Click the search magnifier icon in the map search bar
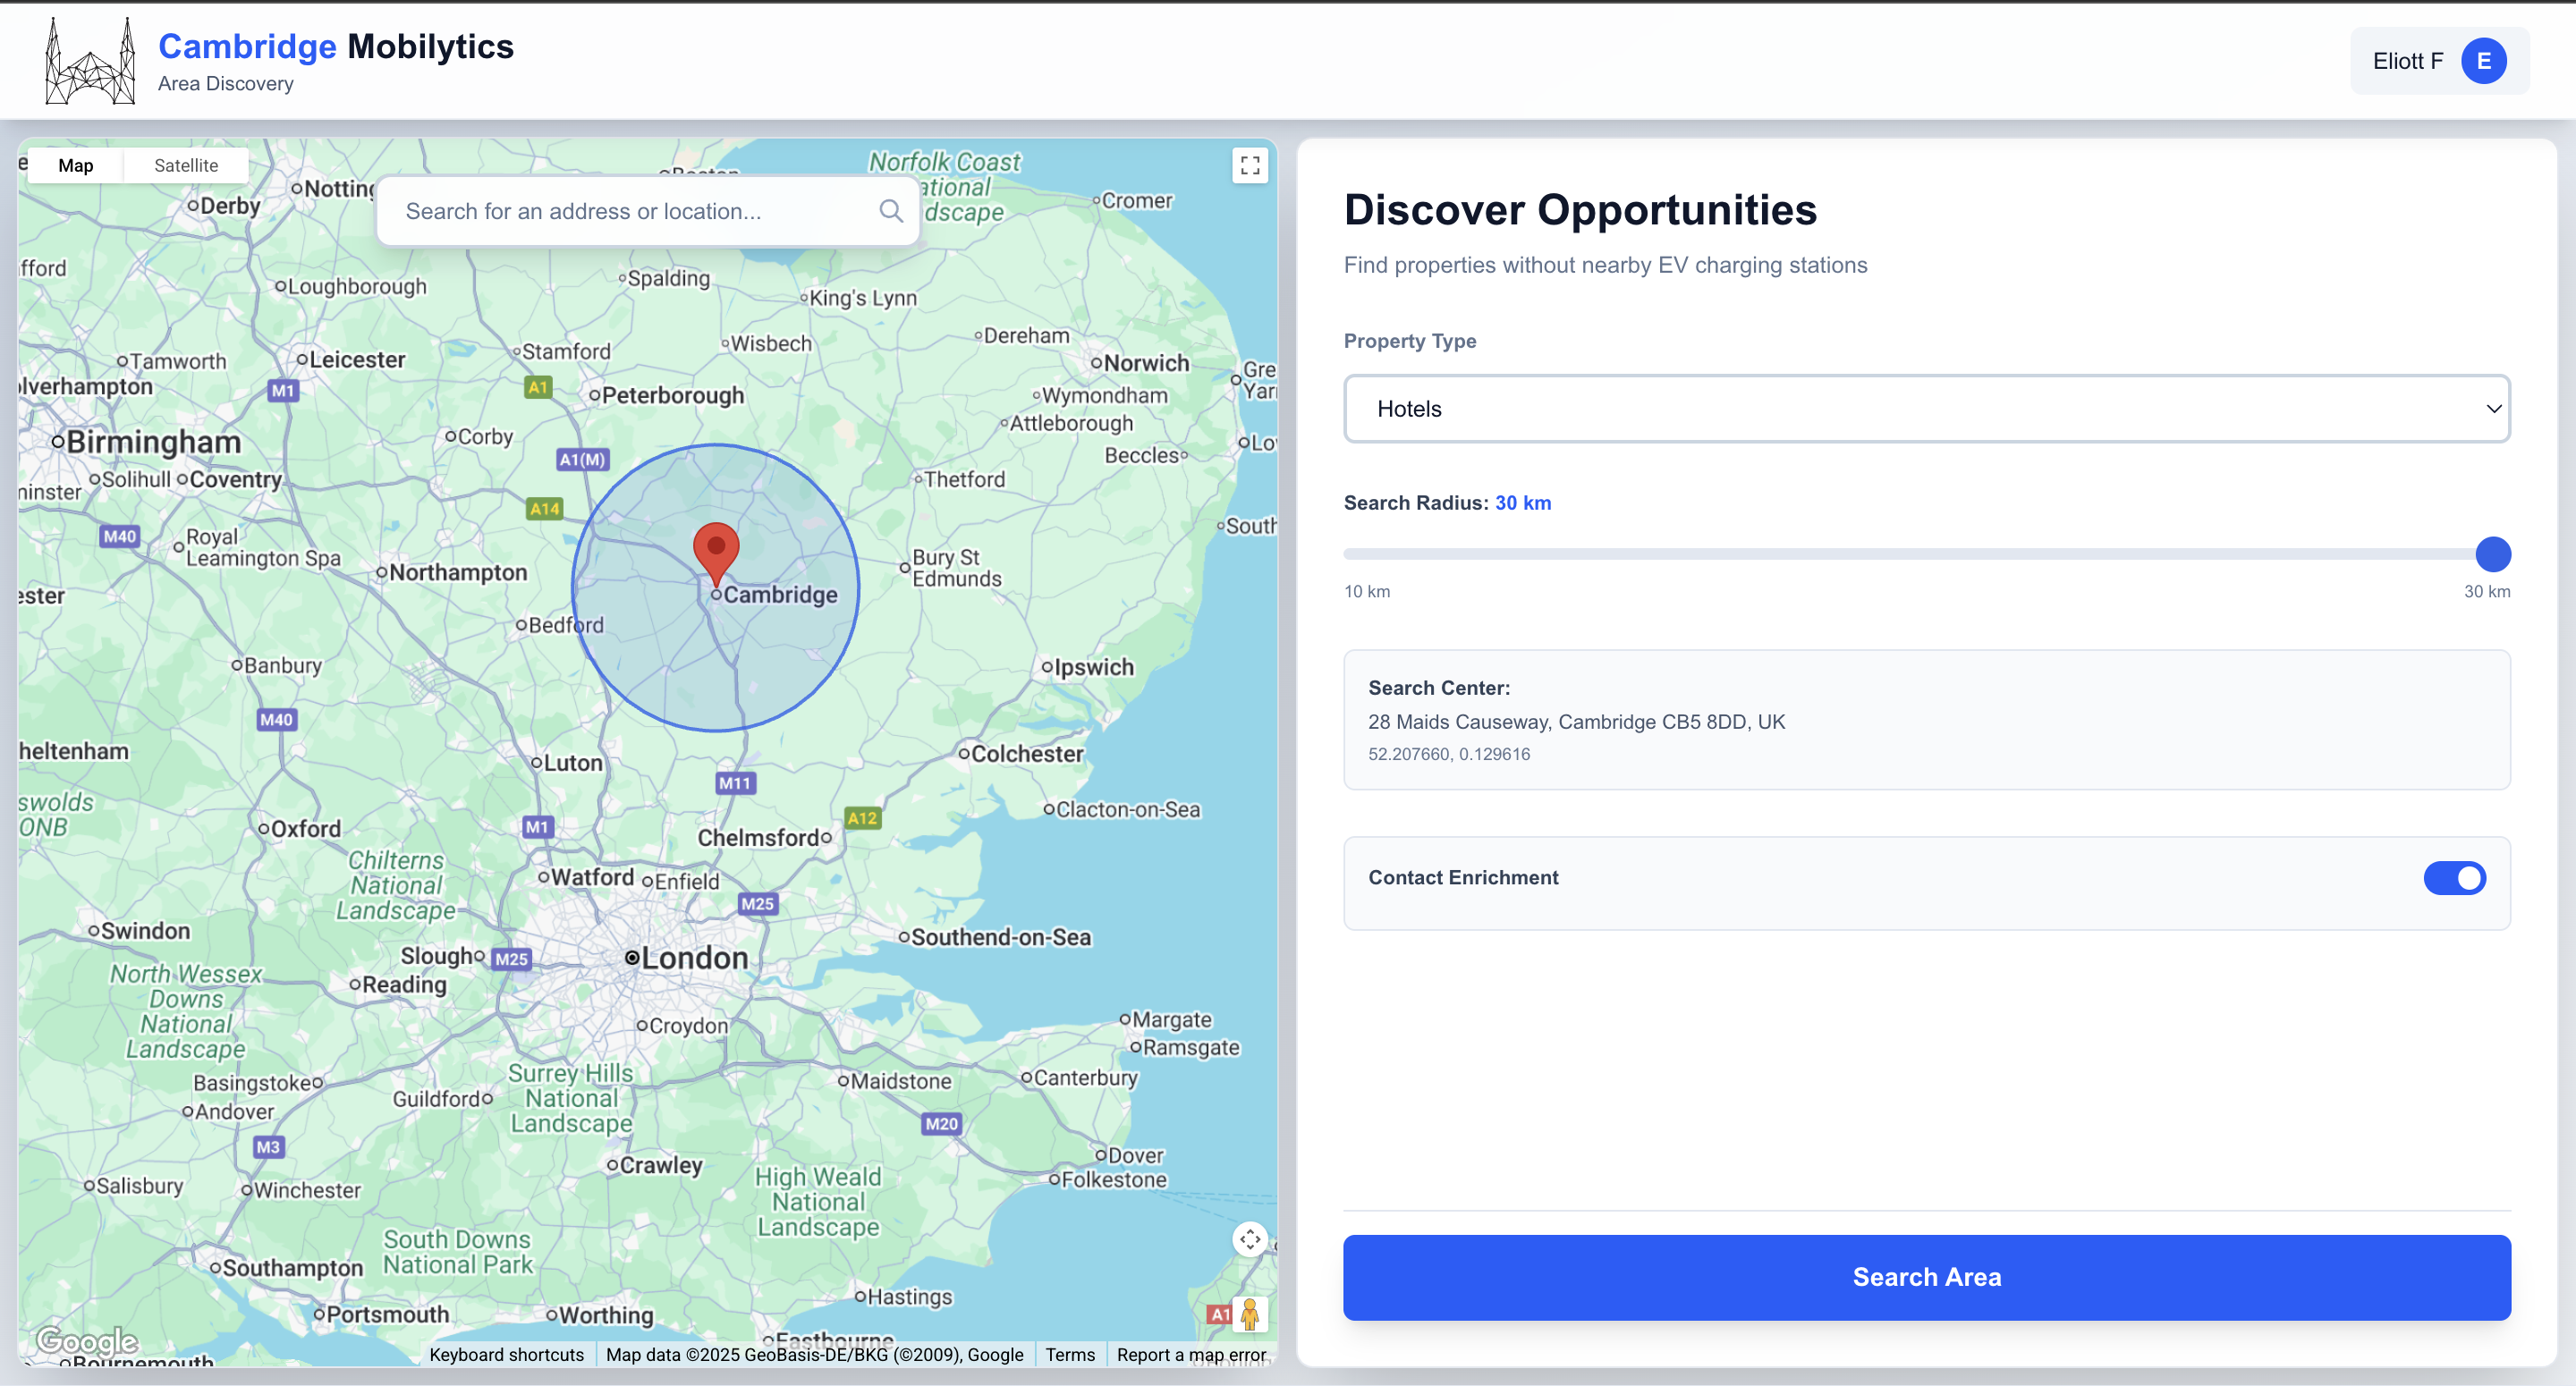This screenshot has width=2576, height=1386. [x=891, y=211]
